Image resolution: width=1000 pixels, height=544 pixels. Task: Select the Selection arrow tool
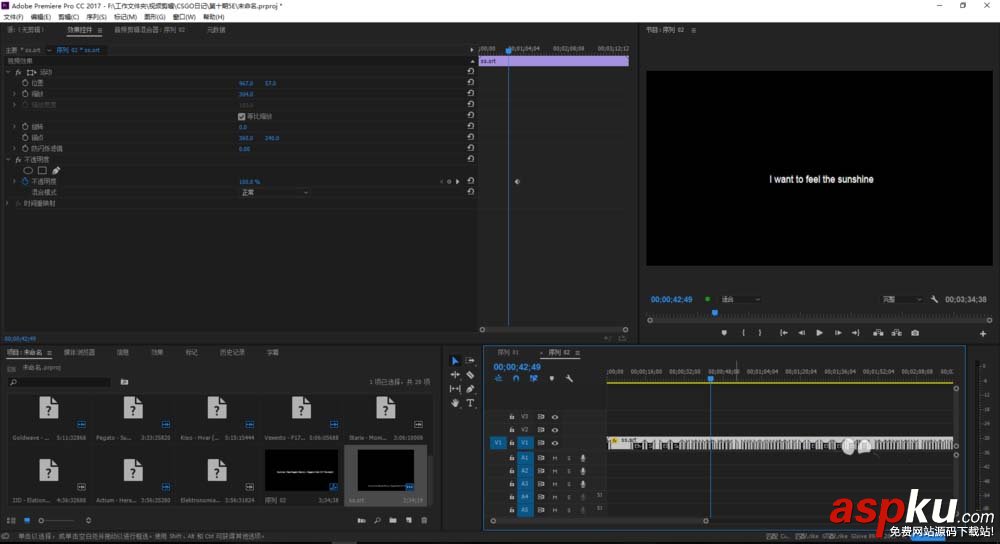(x=455, y=361)
